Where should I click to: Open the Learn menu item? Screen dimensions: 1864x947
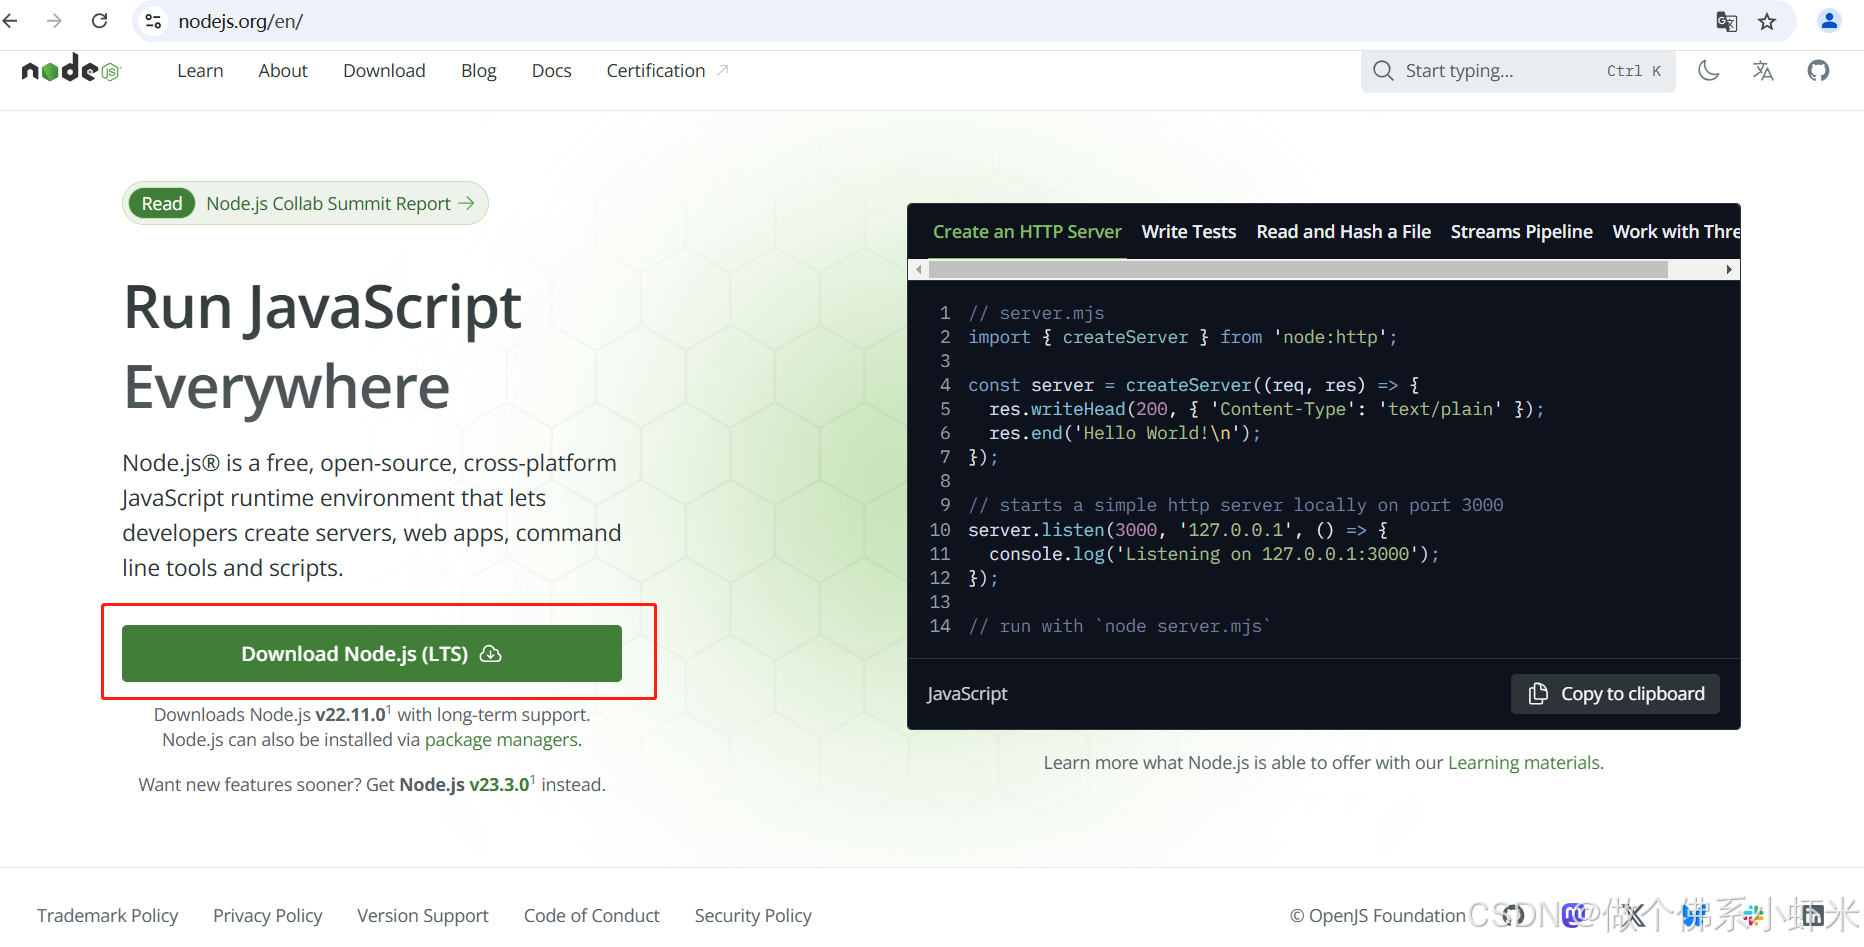tap(200, 71)
